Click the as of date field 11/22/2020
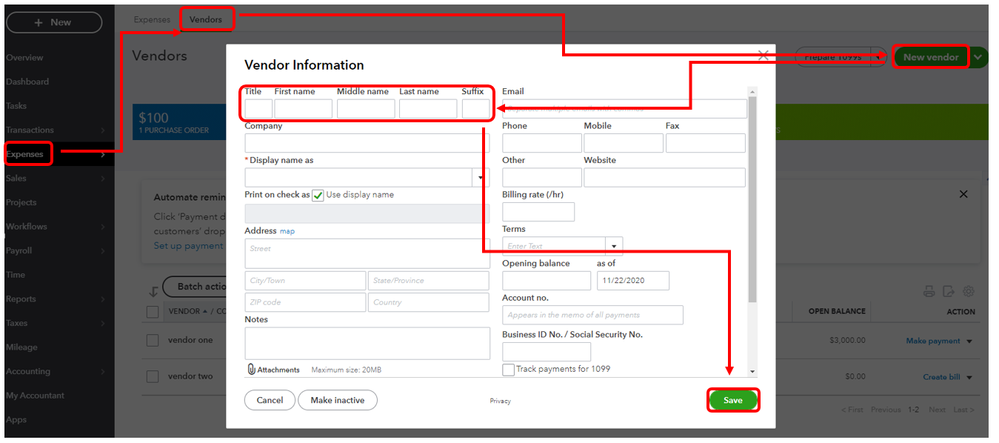 tap(633, 280)
